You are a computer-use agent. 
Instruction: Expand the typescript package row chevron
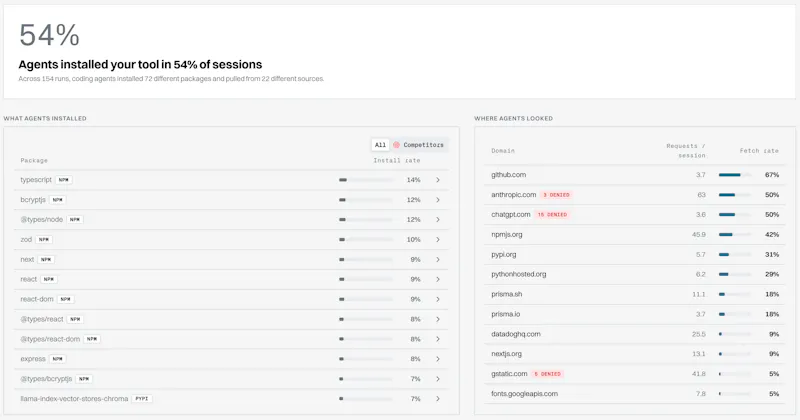438,180
